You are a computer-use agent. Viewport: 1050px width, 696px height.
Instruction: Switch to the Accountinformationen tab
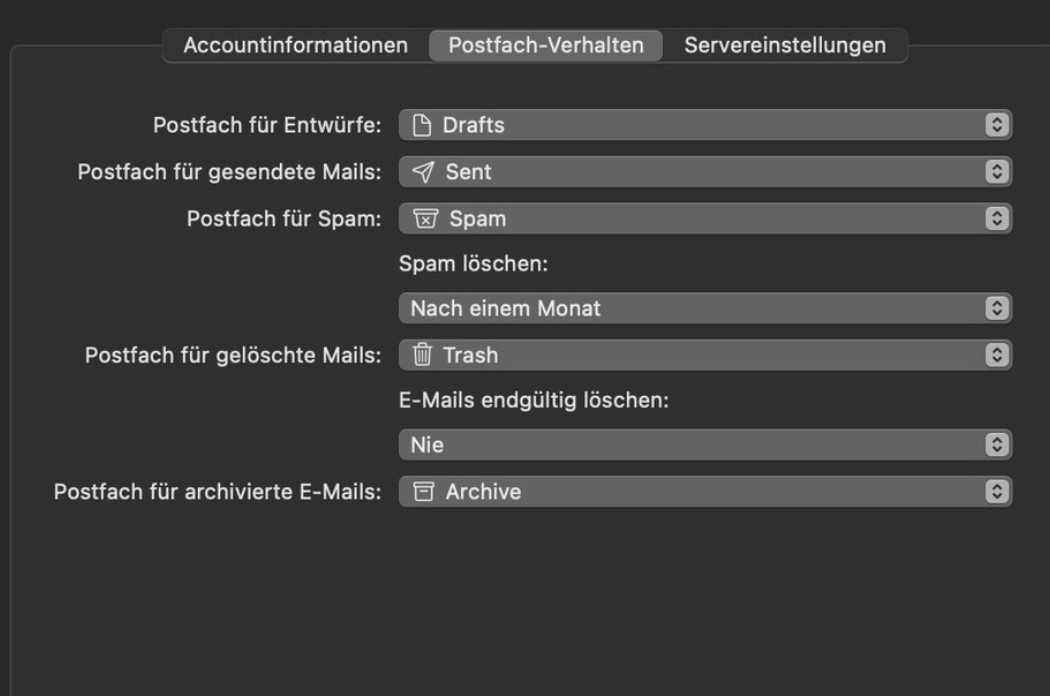[x=296, y=45]
